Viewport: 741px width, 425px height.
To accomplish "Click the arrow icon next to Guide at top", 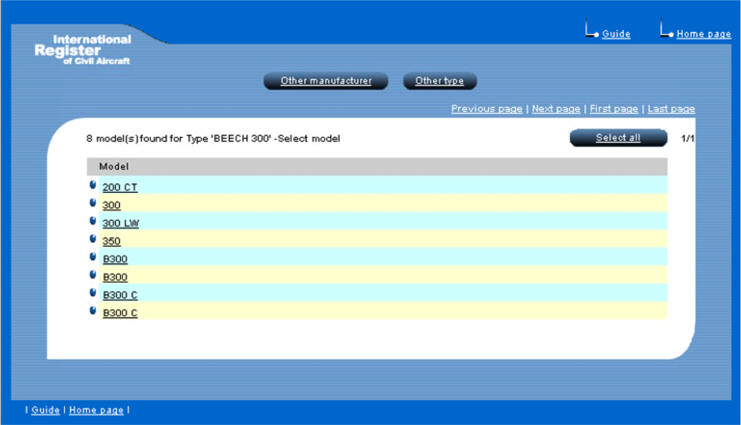I will (x=592, y=29).
